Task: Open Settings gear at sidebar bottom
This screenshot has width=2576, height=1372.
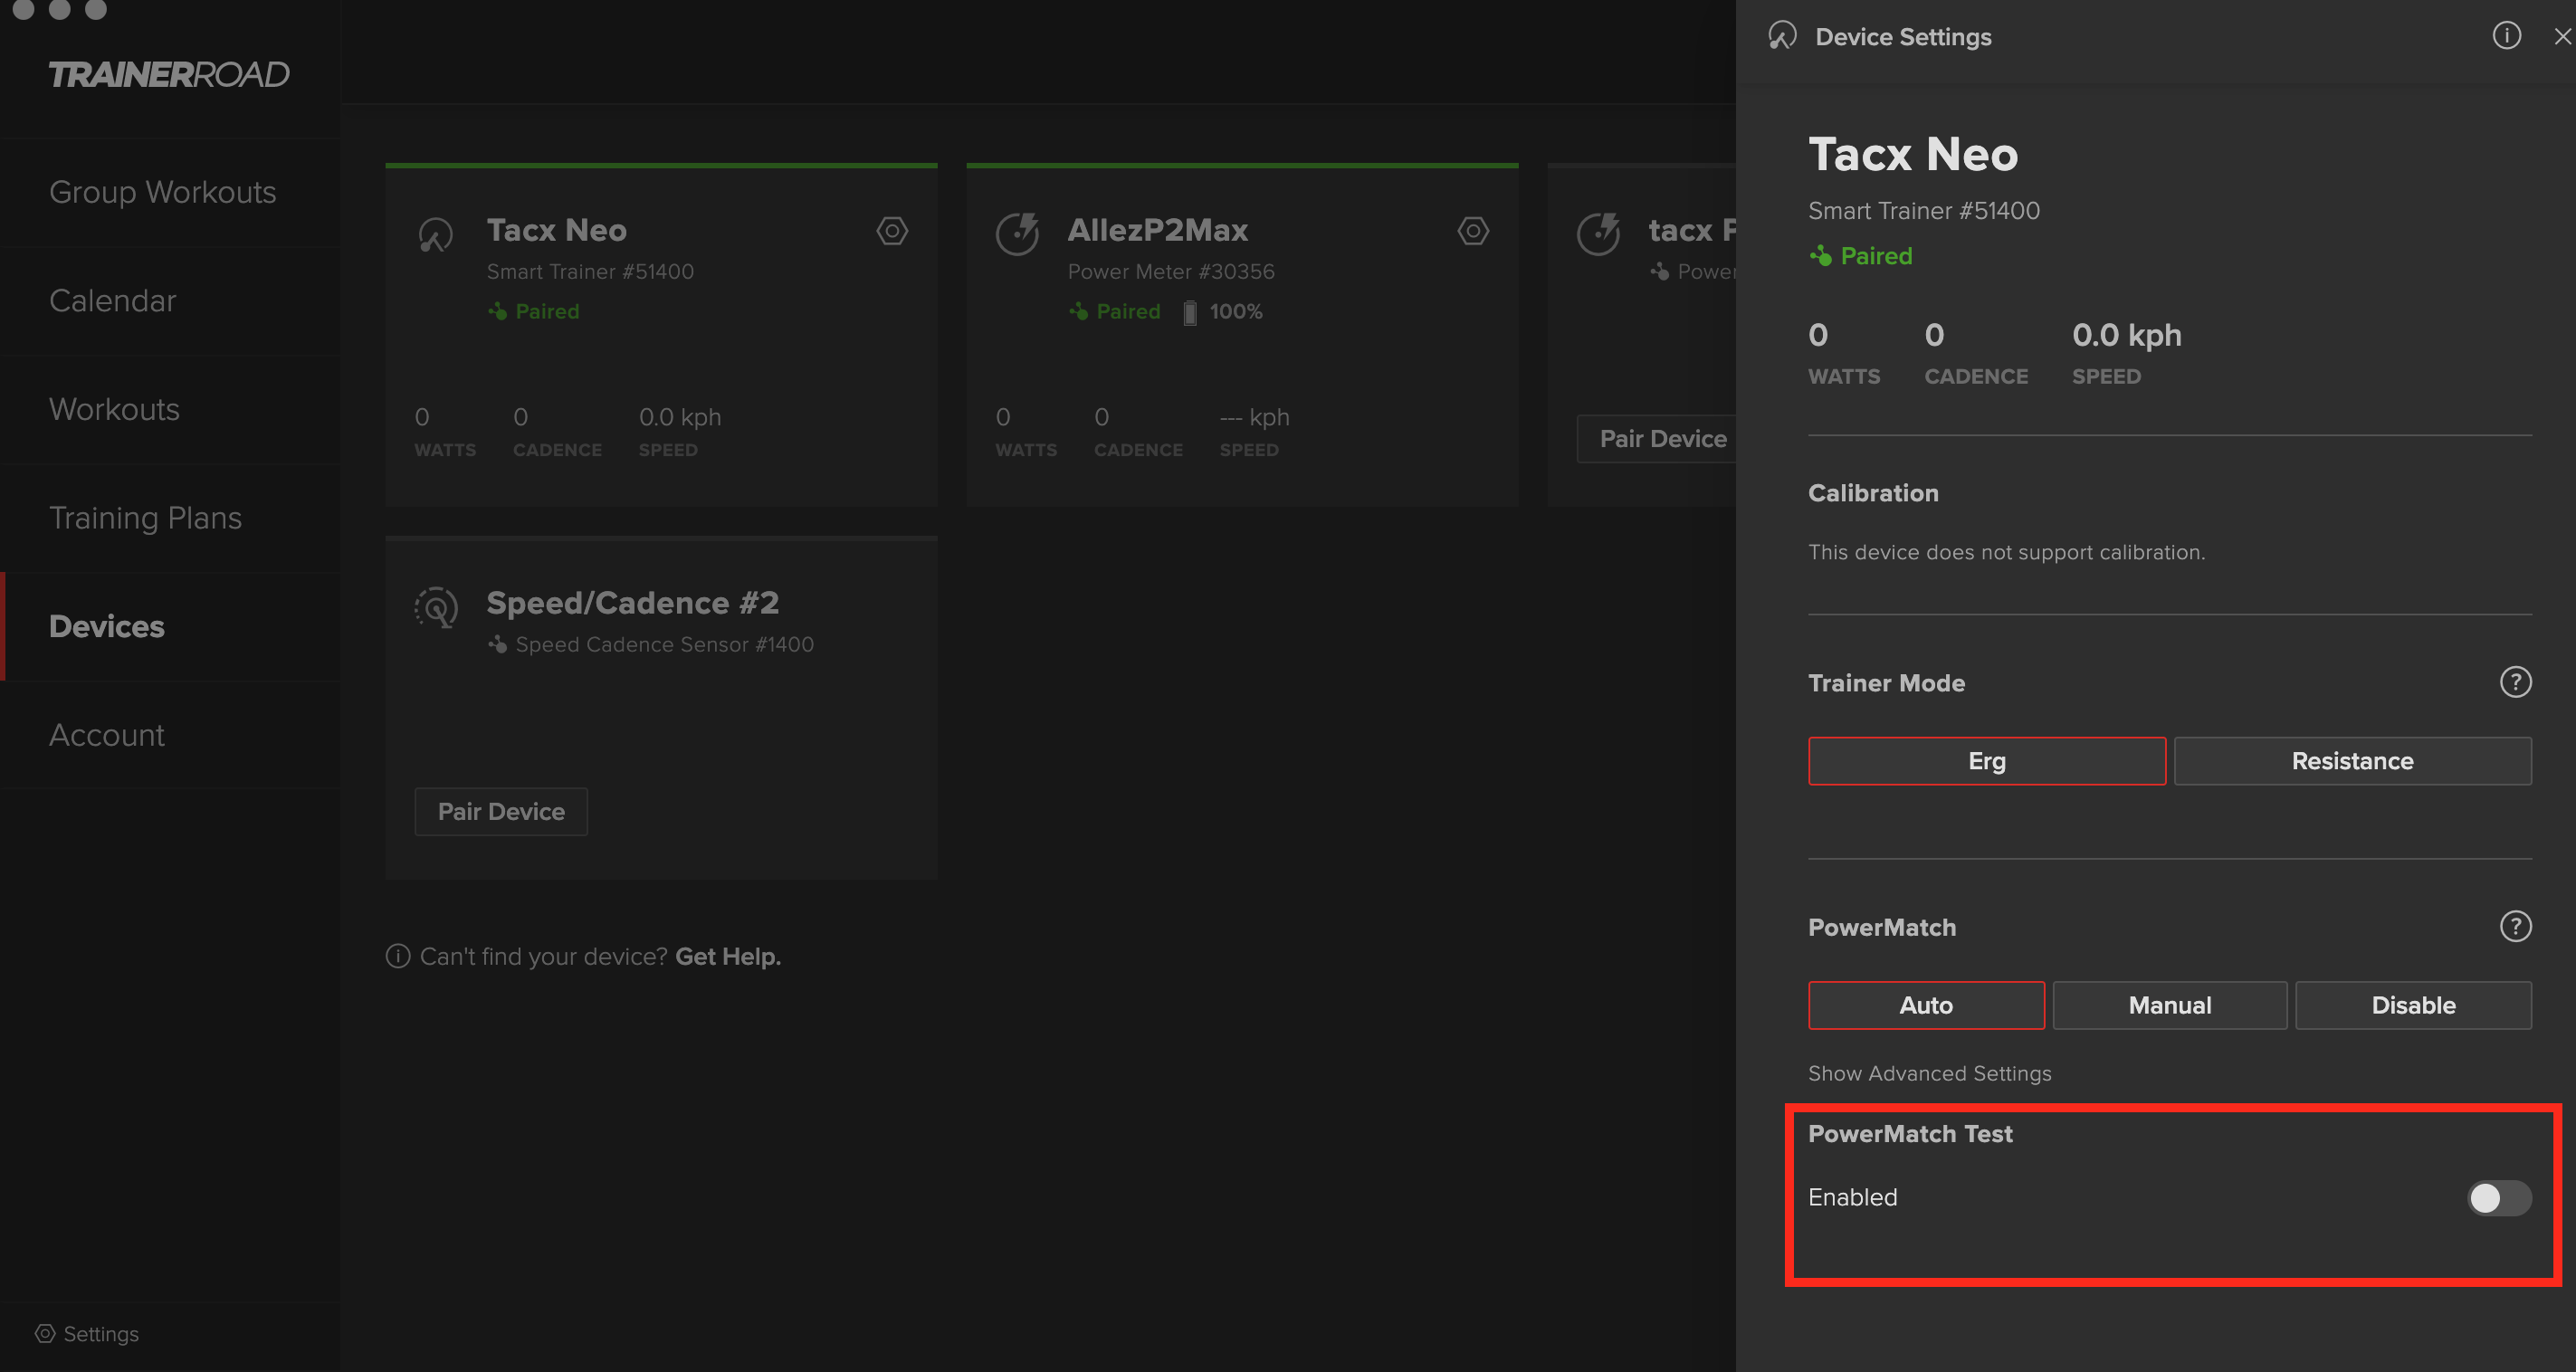Action: click(46, 1333)
